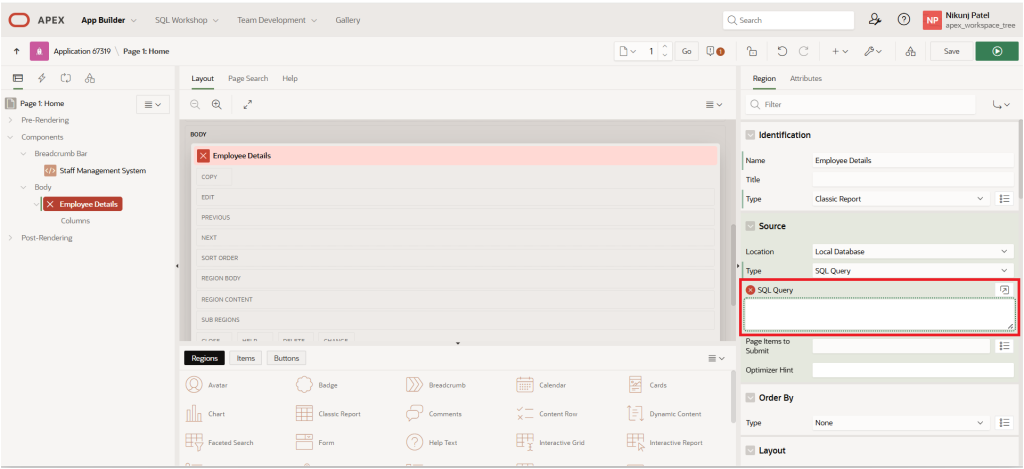The width and height of the screenshot is (1024, 469).
Task: Open the Shared Components icon in toolbar
Action: 909,51
